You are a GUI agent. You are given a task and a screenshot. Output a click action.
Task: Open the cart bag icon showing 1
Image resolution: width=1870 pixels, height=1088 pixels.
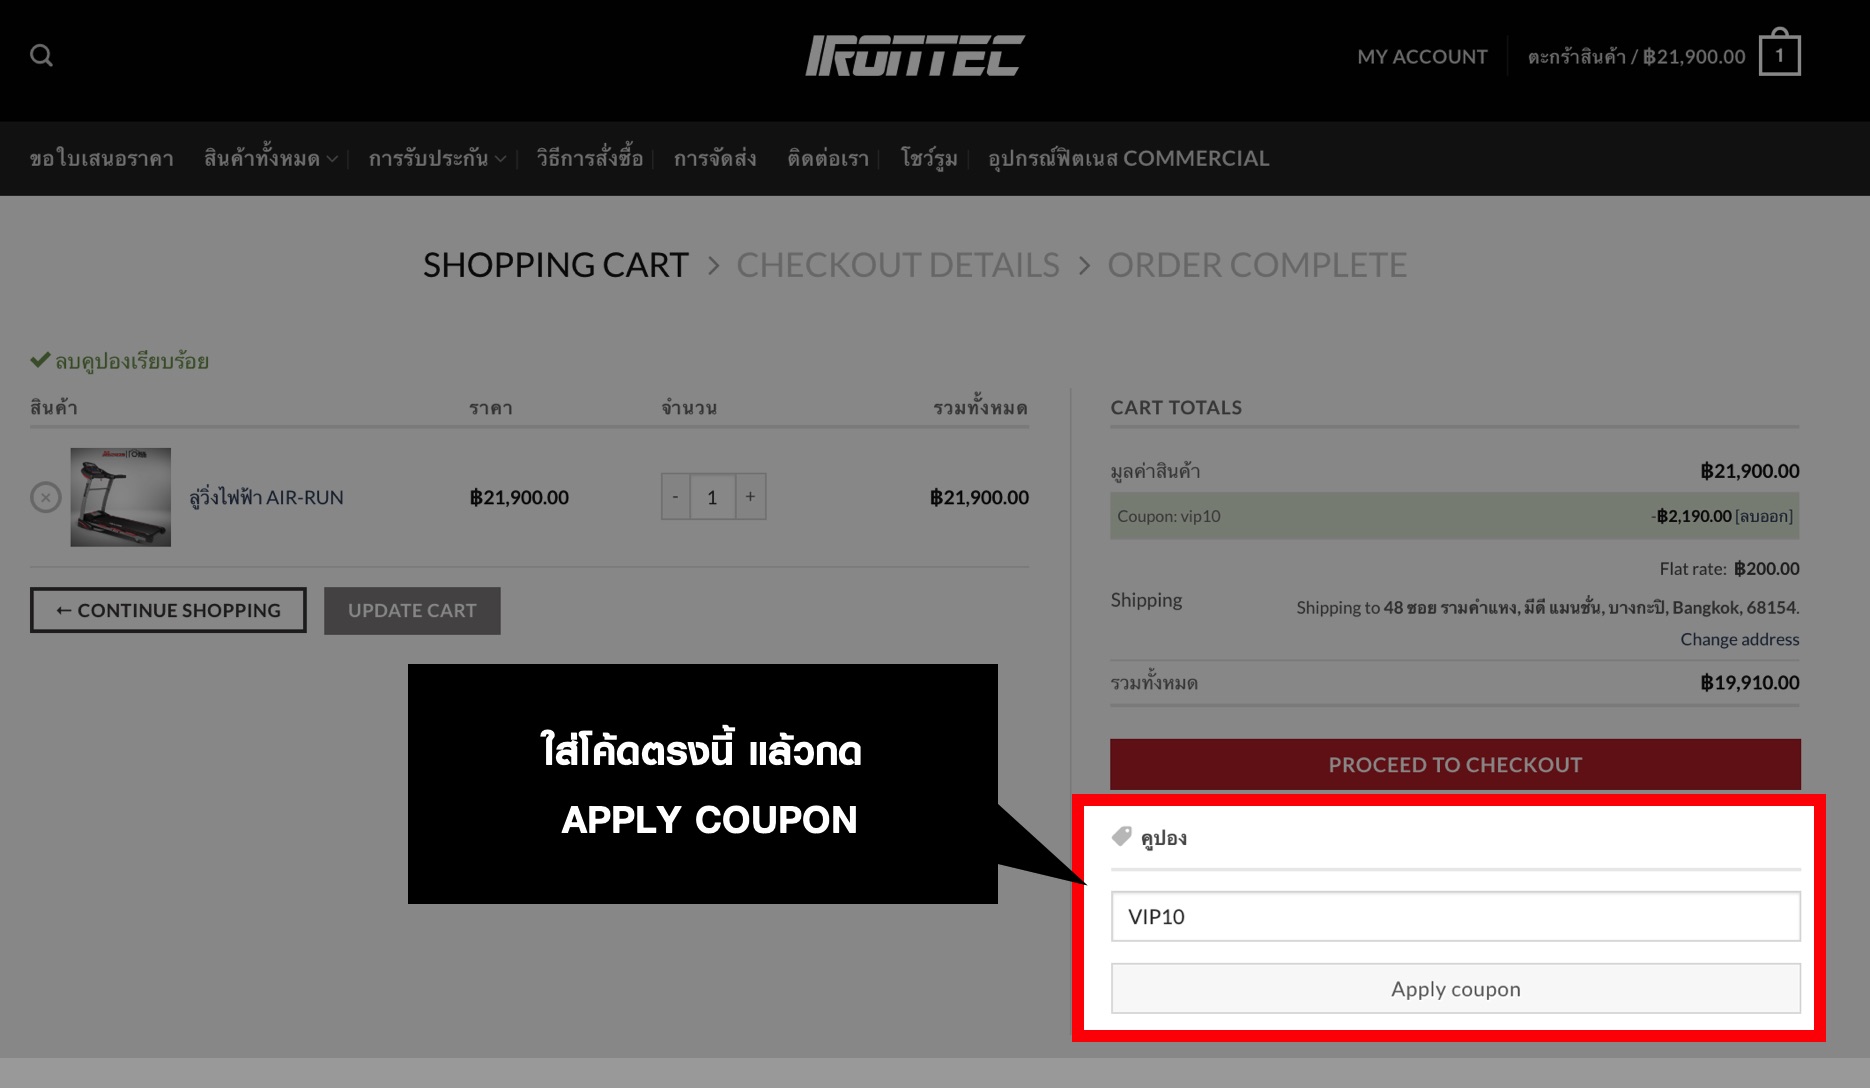1779,54
